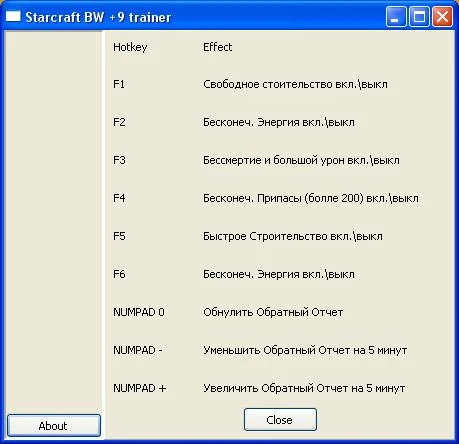Click 'Бесконеч. Энергия' text in F6 row

pos(251,274)
